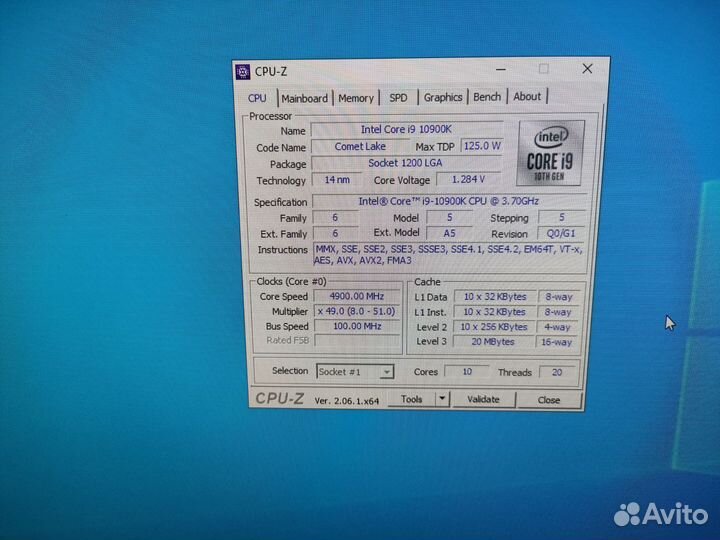This screenshot has width=720, height=540.
Task: Click the Instructions list starting with MMX
Action: 449,255
